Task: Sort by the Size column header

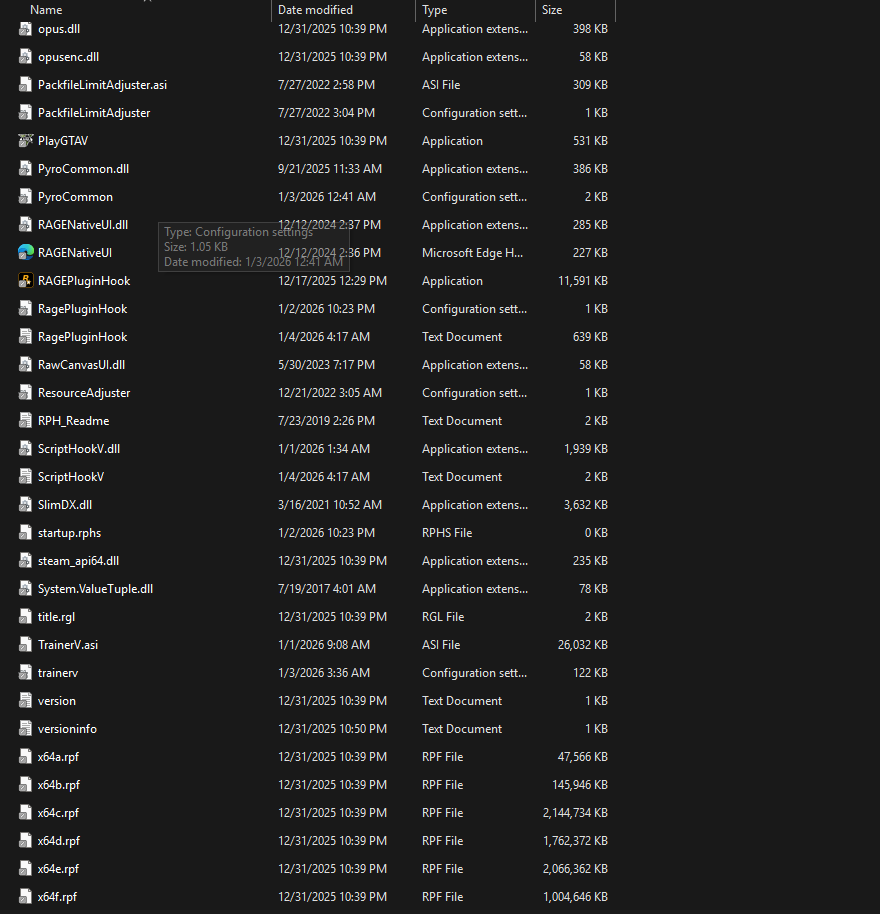Action: coord(552,10)
